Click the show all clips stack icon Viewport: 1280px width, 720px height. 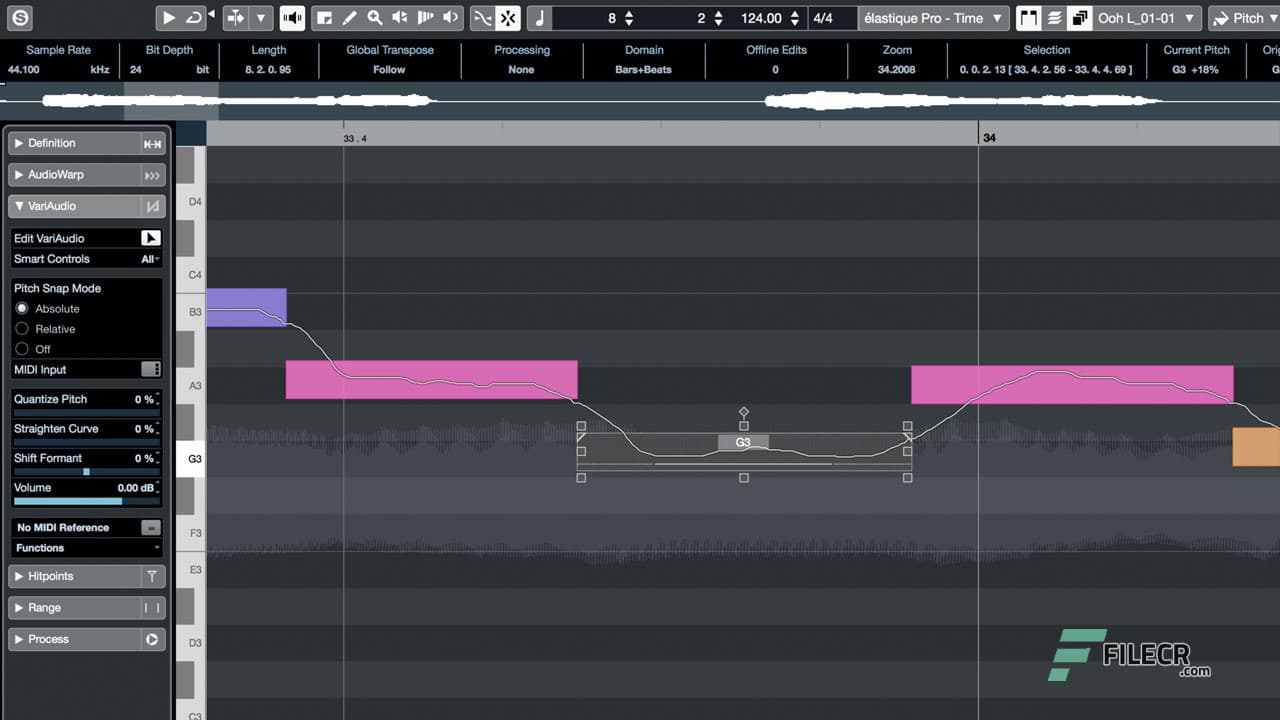(x=1078, y=17)
